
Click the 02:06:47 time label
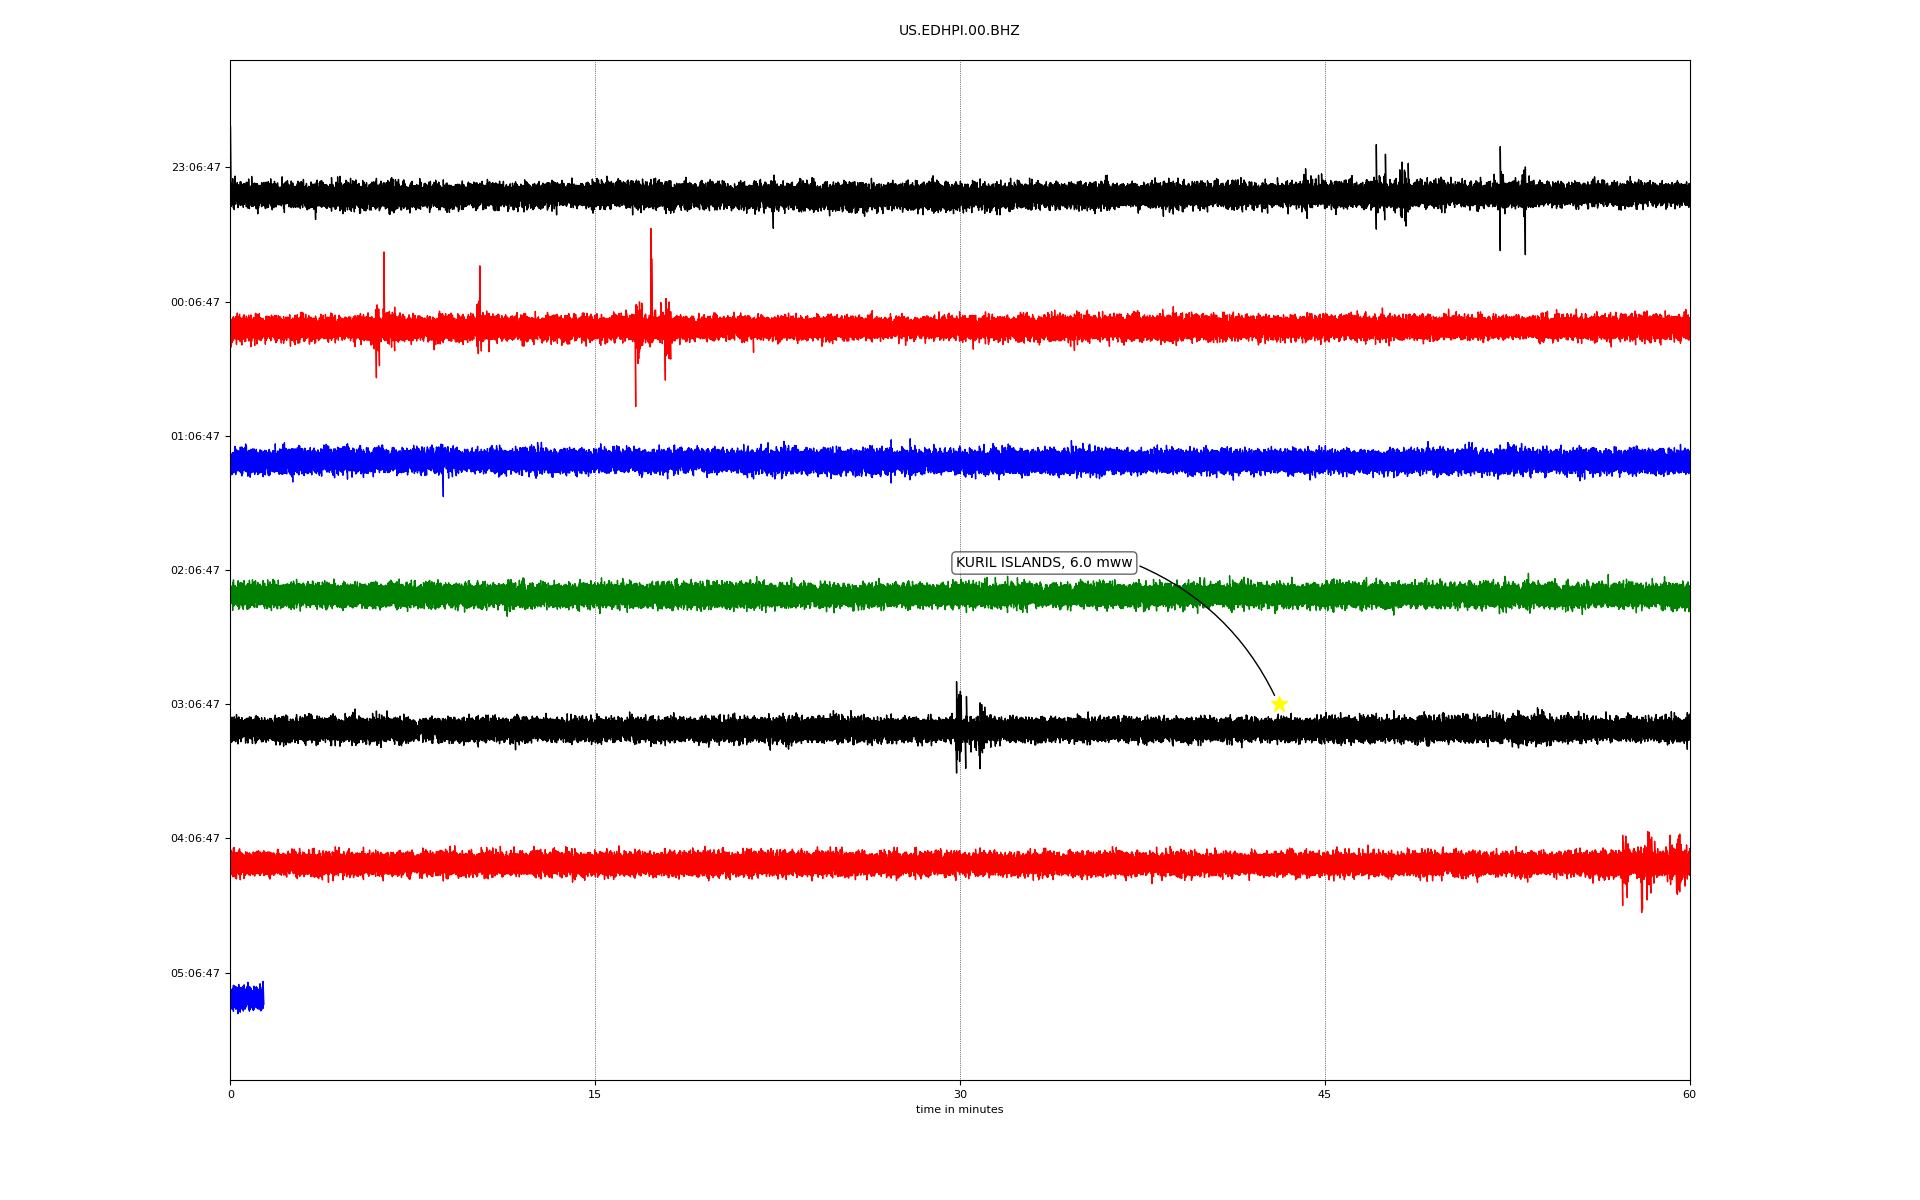(x=196, y=571)
